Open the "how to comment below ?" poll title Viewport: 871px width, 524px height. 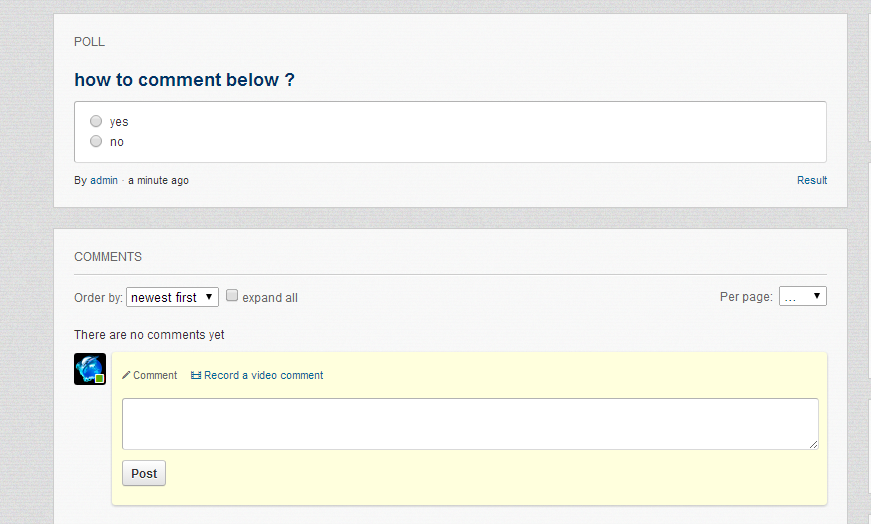coord(184,80)
